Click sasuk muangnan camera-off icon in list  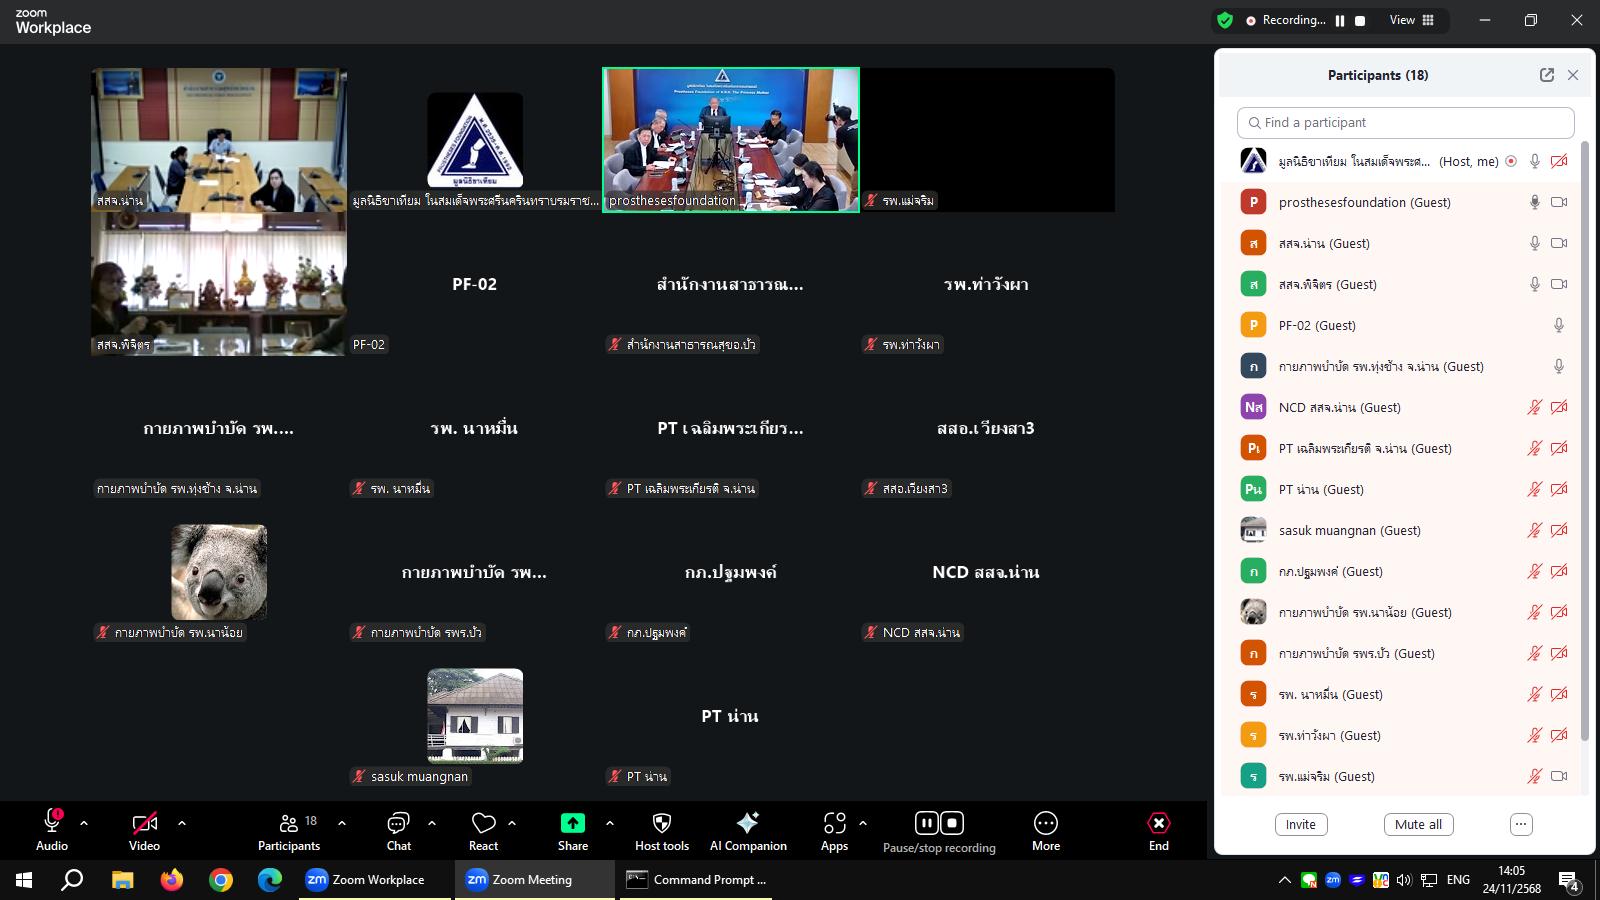(x=1559, y=530)
